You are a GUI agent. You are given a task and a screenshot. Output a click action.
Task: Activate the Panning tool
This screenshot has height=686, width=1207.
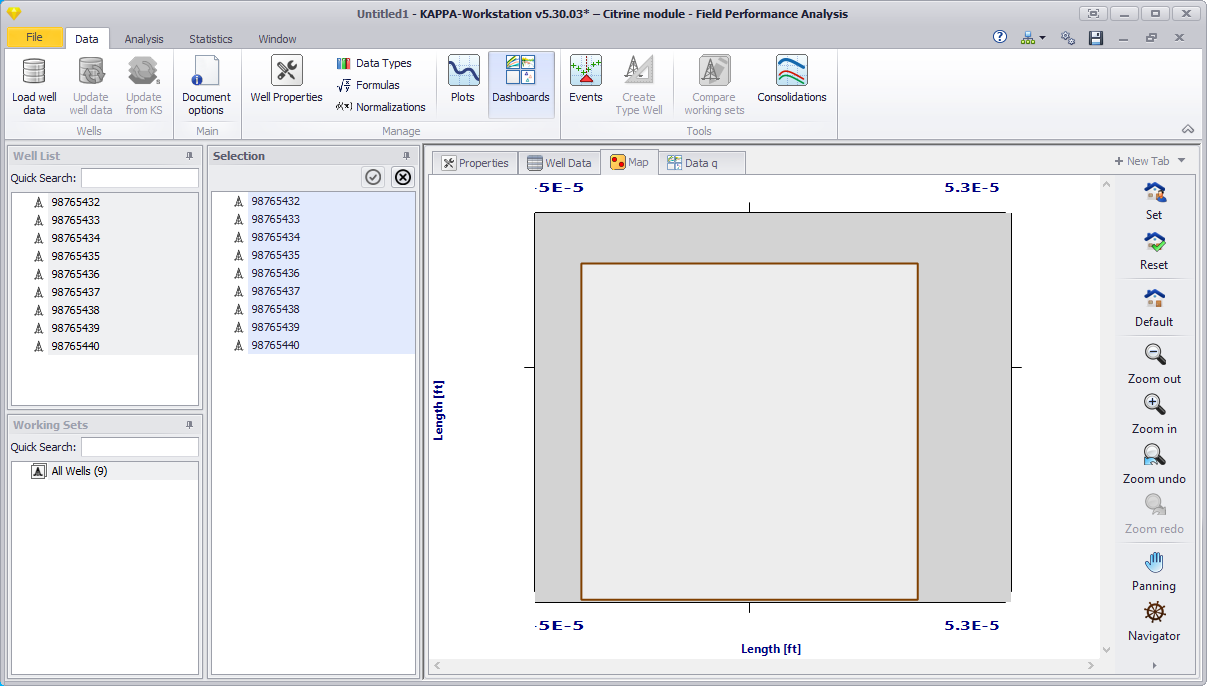1154,572
